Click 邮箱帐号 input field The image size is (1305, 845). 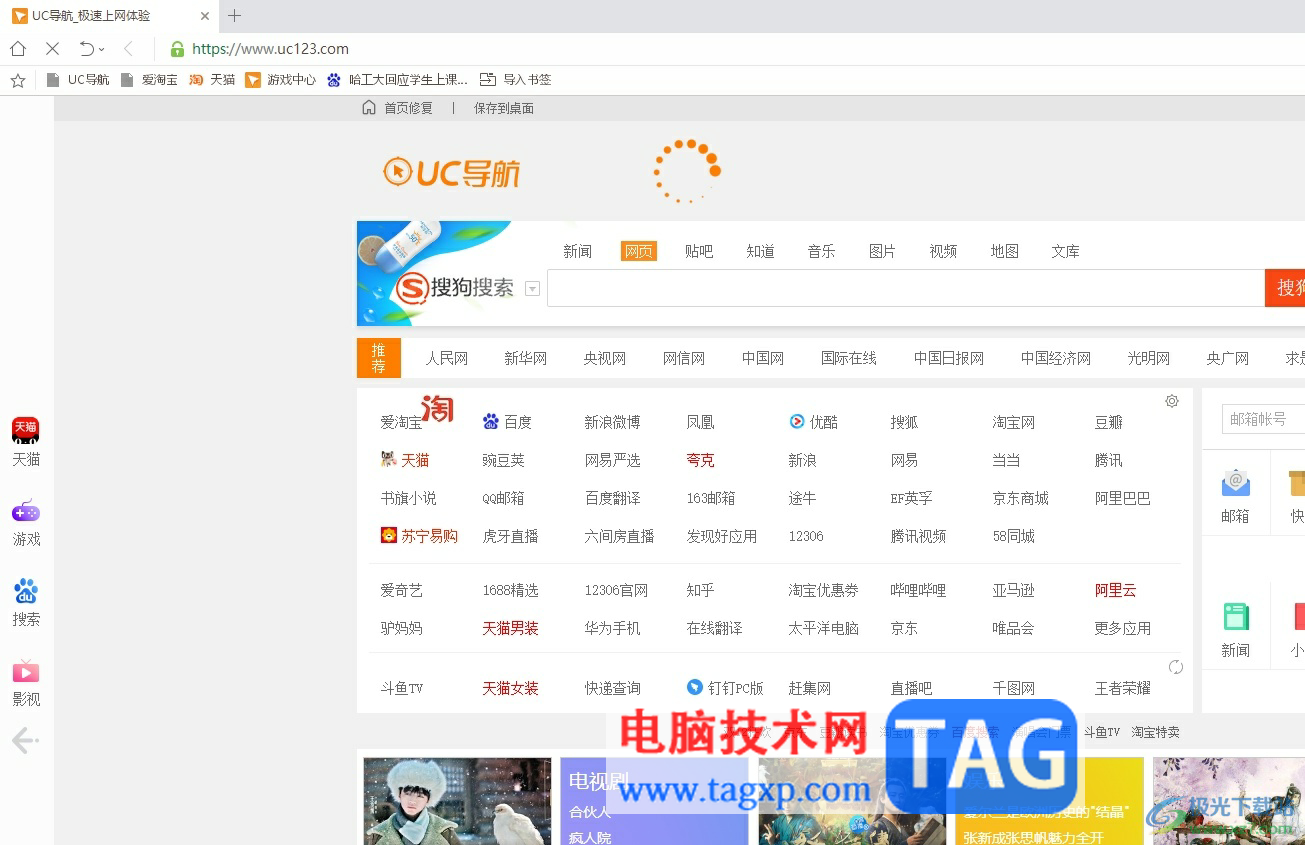tap(1263, 419)
